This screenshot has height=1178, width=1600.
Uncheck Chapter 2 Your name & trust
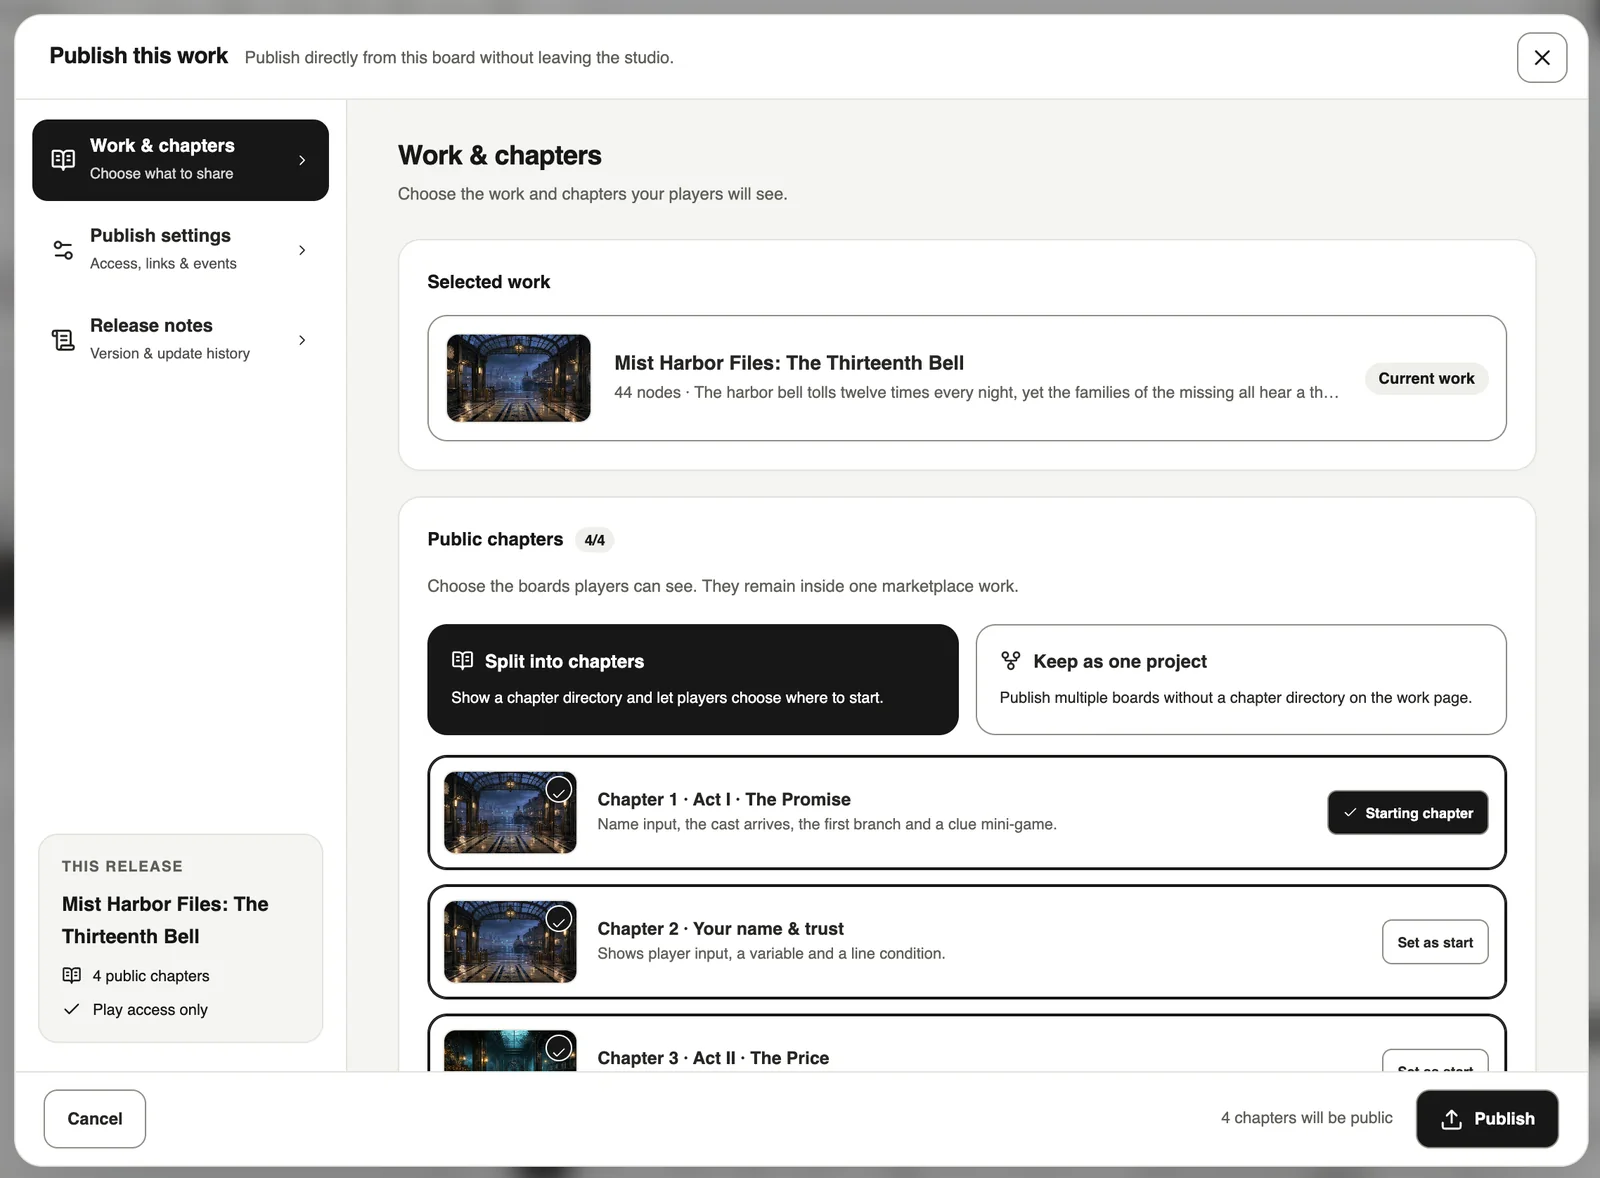pyautogui.click(x=559, y=919)
